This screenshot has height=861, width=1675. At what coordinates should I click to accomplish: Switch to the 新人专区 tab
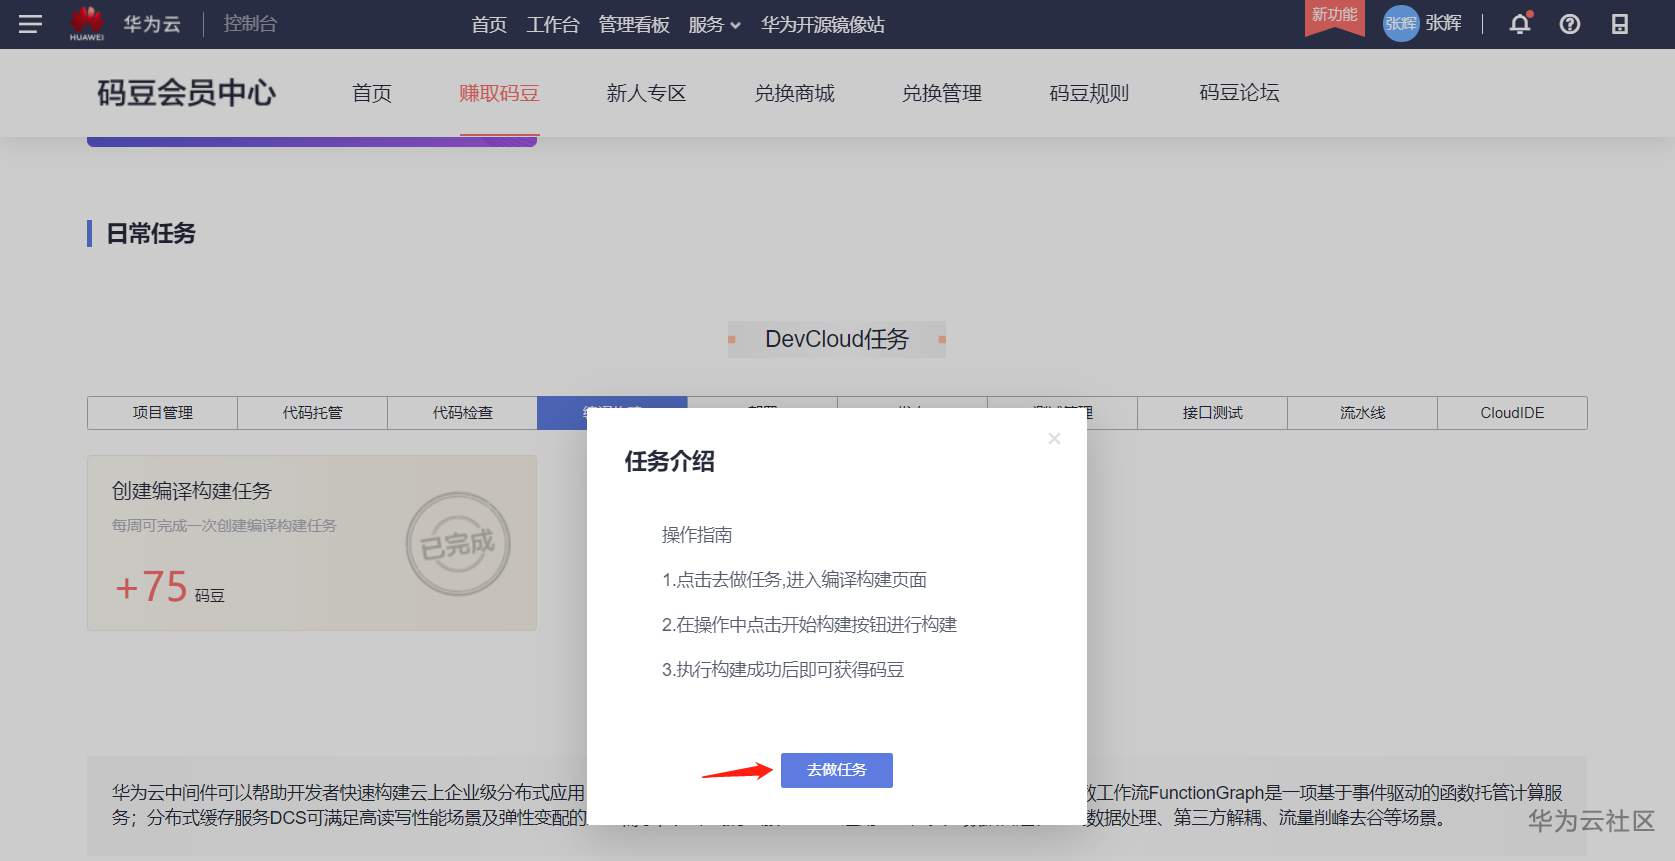(646, 93)
